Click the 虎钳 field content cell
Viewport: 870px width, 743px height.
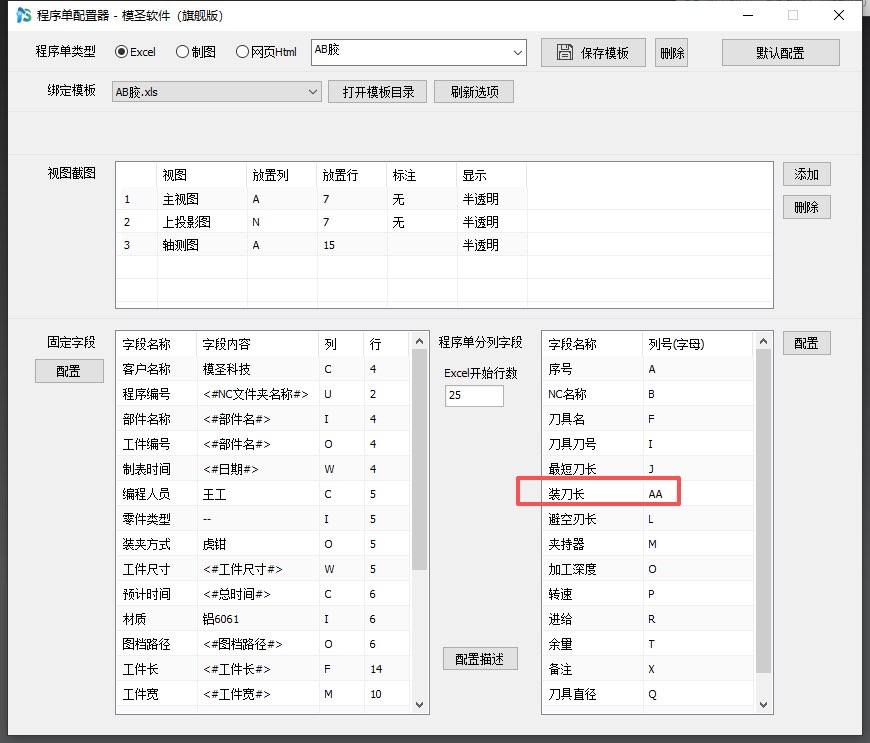[258, 544]
